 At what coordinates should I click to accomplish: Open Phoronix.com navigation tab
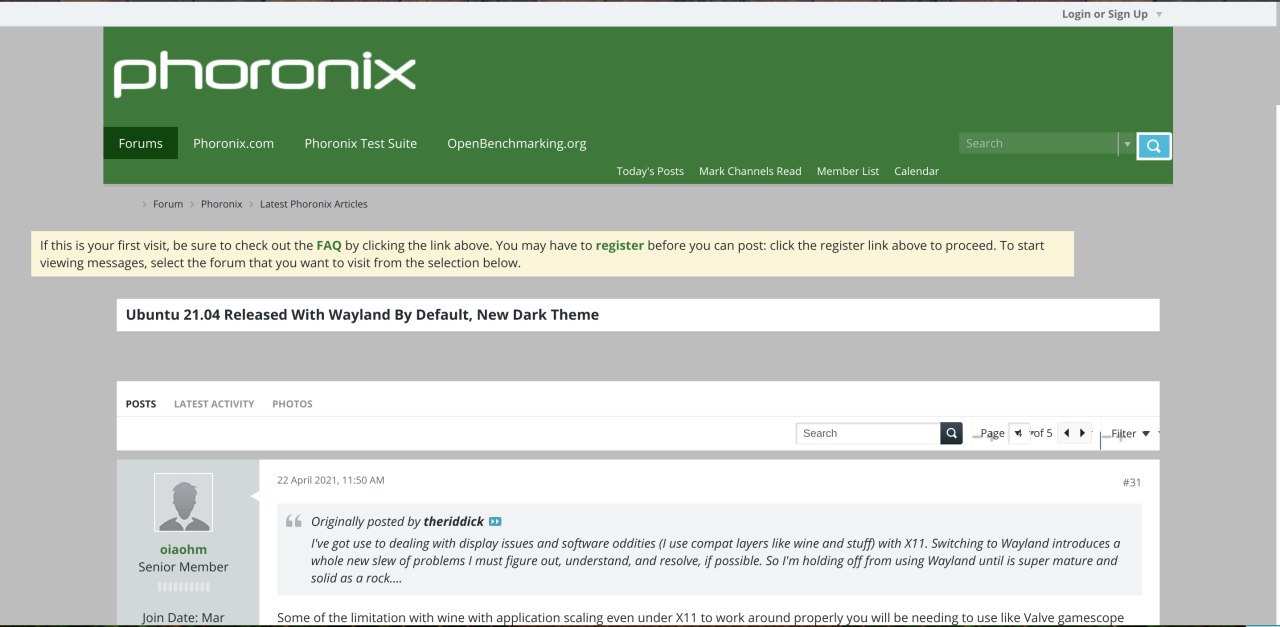tap(233, 143)
